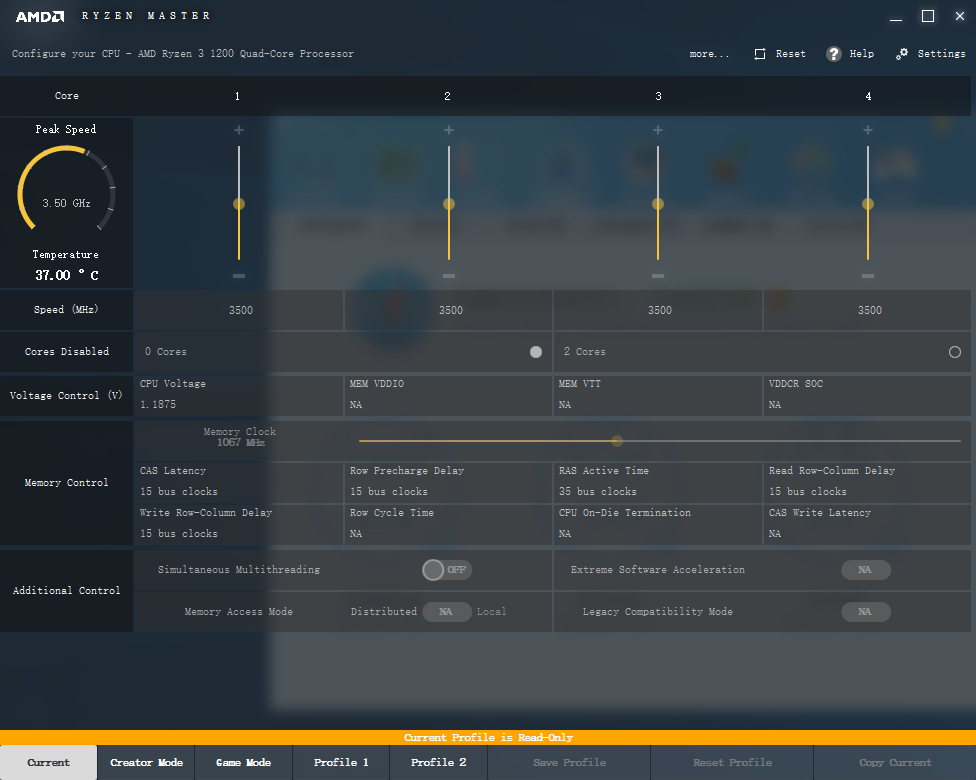Viewport: 976px width, 780px height.
Task: Click the Reset text button
Action: [x=791, y=54]
